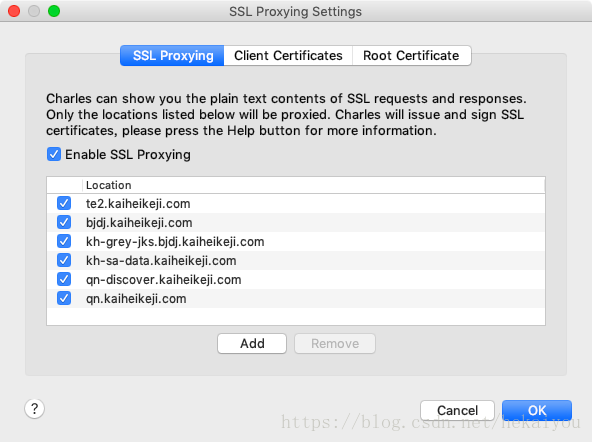Click the Remove button

point(335,343)
